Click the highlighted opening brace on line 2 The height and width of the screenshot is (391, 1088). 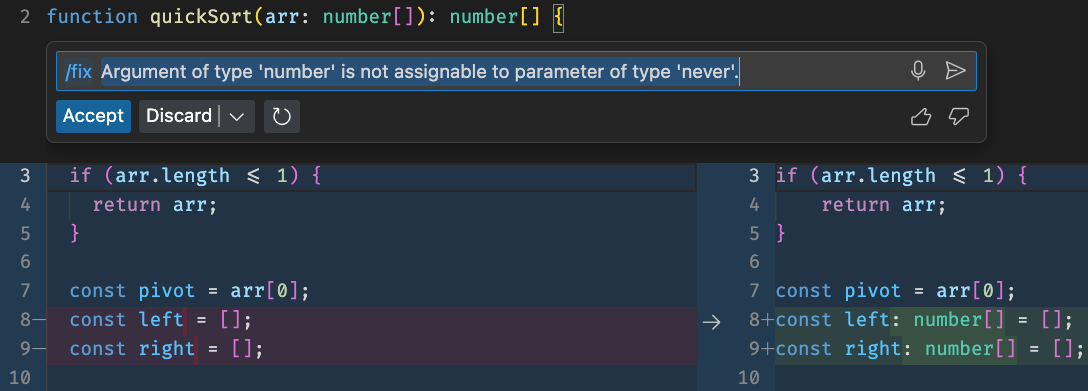559,17
